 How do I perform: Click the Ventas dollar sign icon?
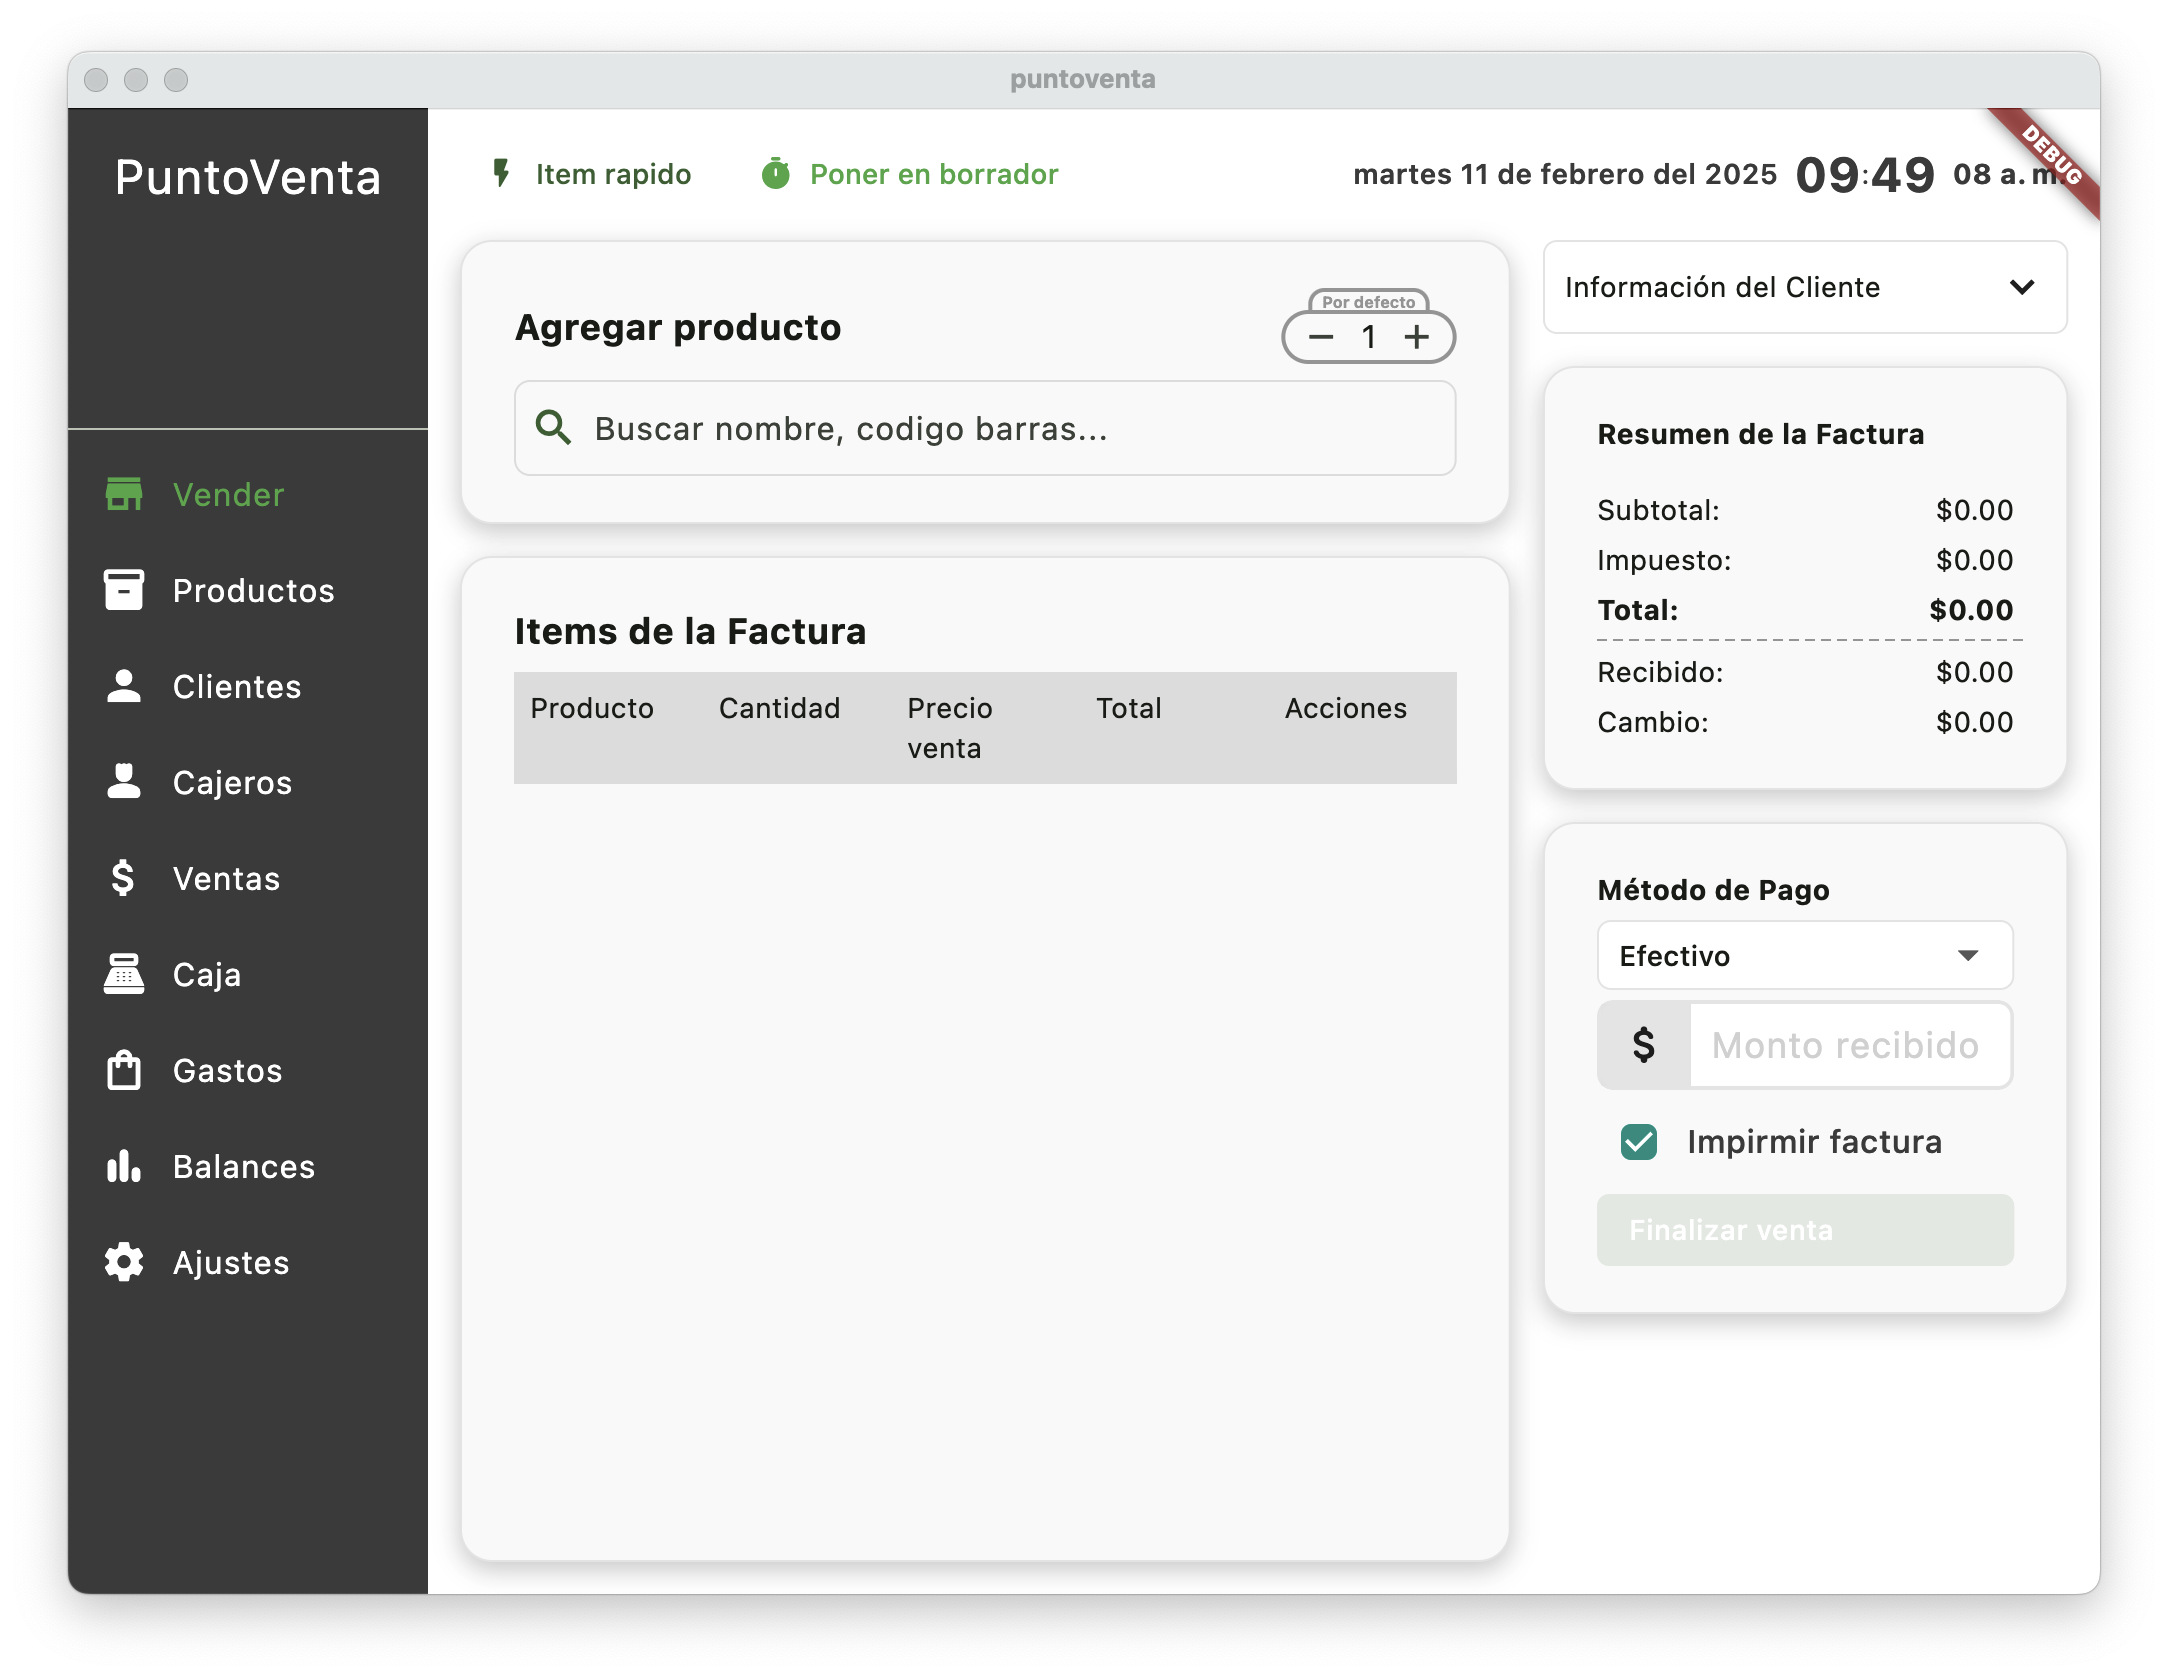pos(124,878)
